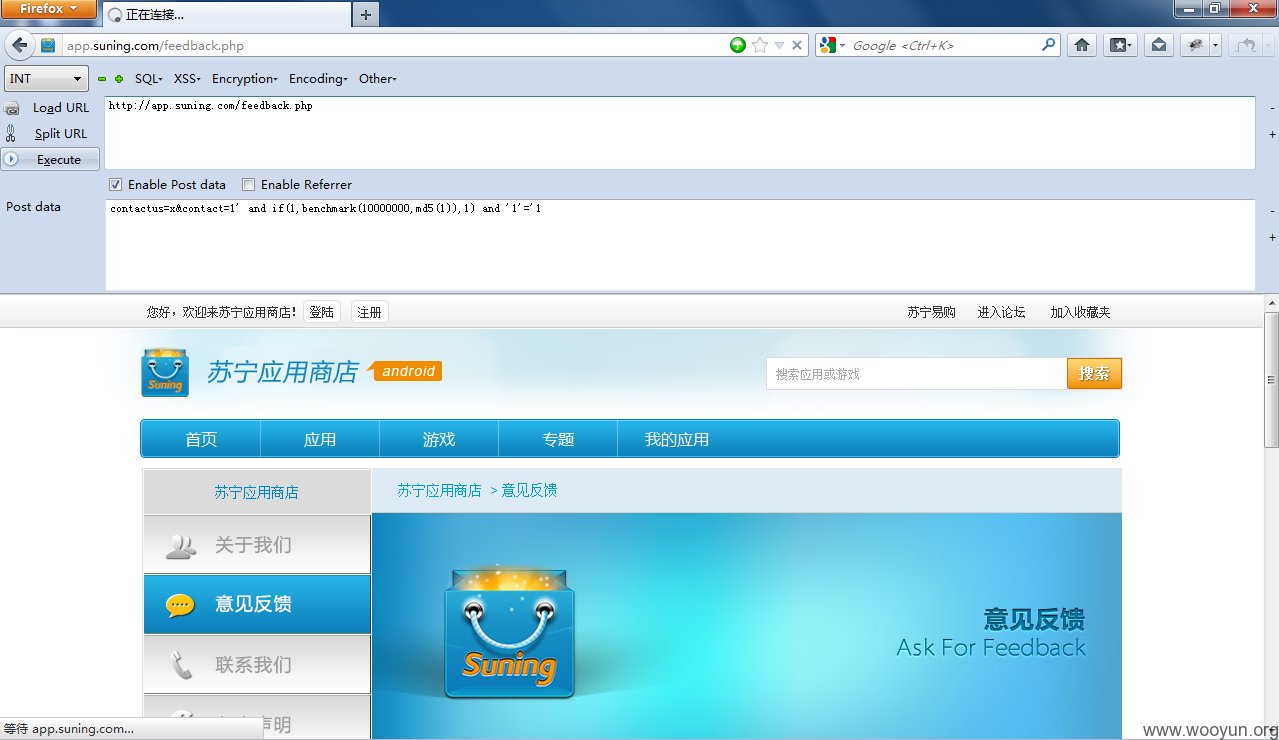Click the browser address bar URL field
The image size is (1279, 740).
[x=395, y=45]
